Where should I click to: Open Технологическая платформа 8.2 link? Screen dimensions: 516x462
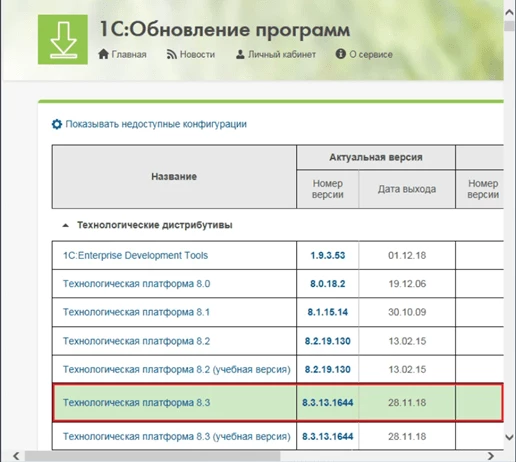(137, 341)
